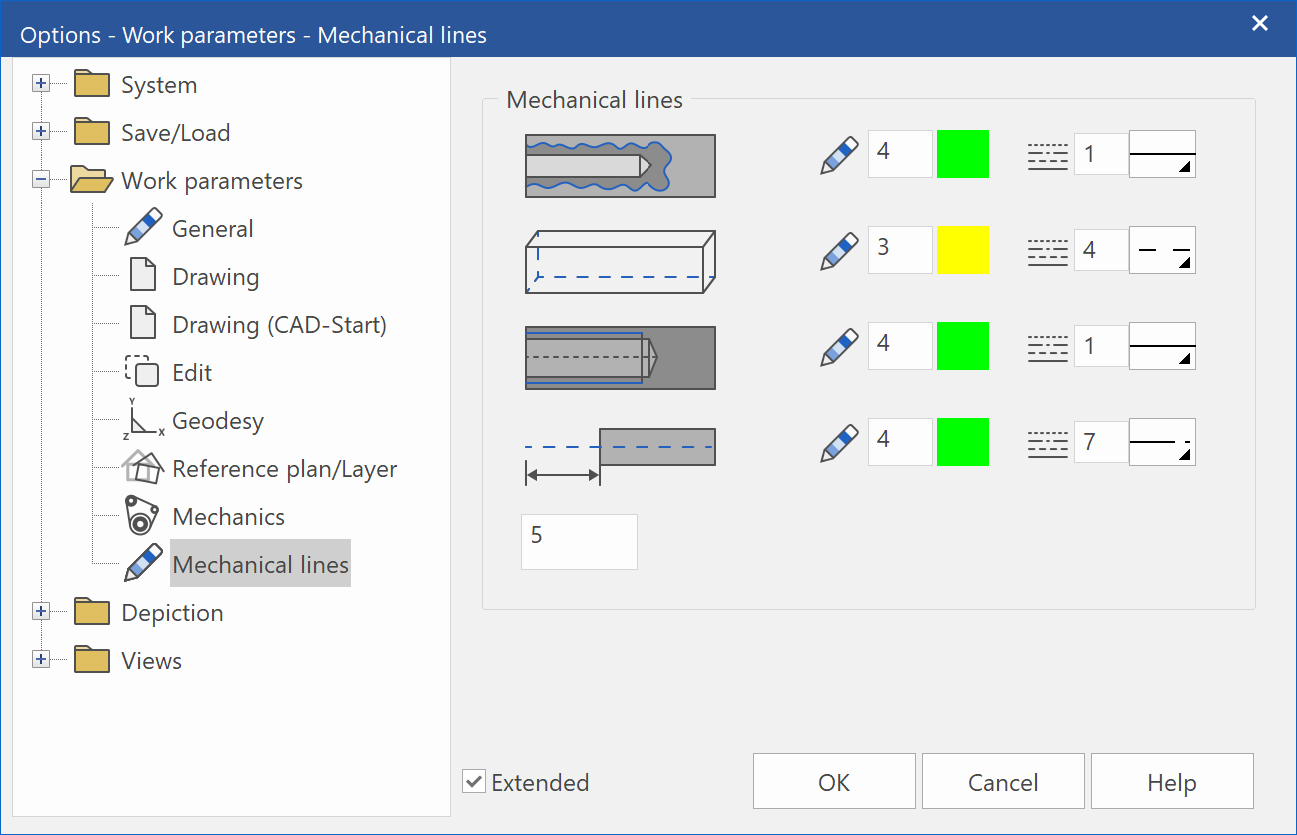Open dashed line type dropdown
Viewport: 1297px width, 835px height.
[1162, 250]
